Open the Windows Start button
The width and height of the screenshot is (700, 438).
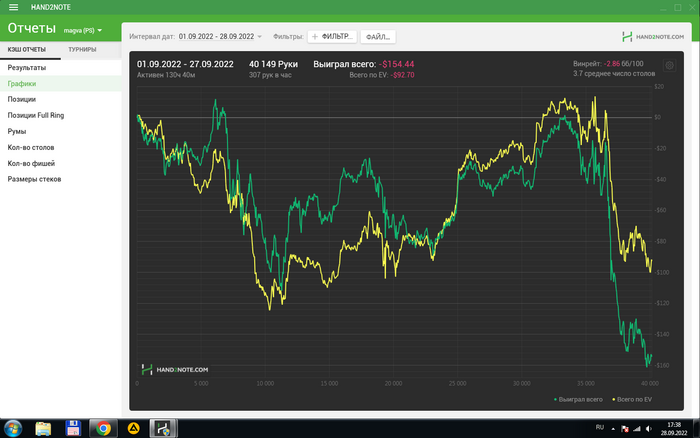coord(13,429)
